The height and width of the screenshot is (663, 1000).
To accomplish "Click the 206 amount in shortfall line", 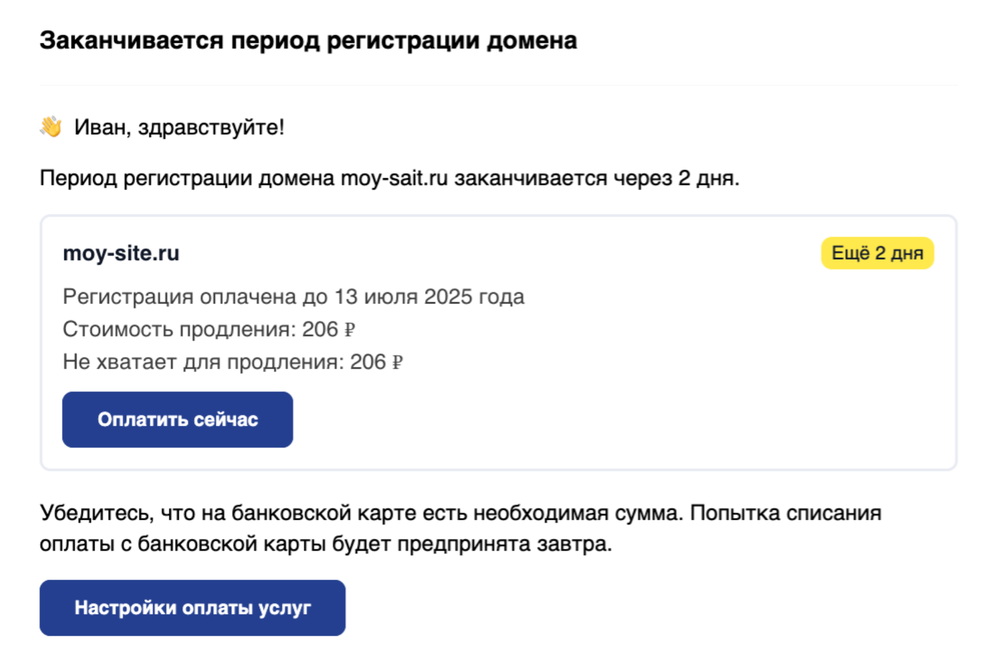I will [367, 362].
